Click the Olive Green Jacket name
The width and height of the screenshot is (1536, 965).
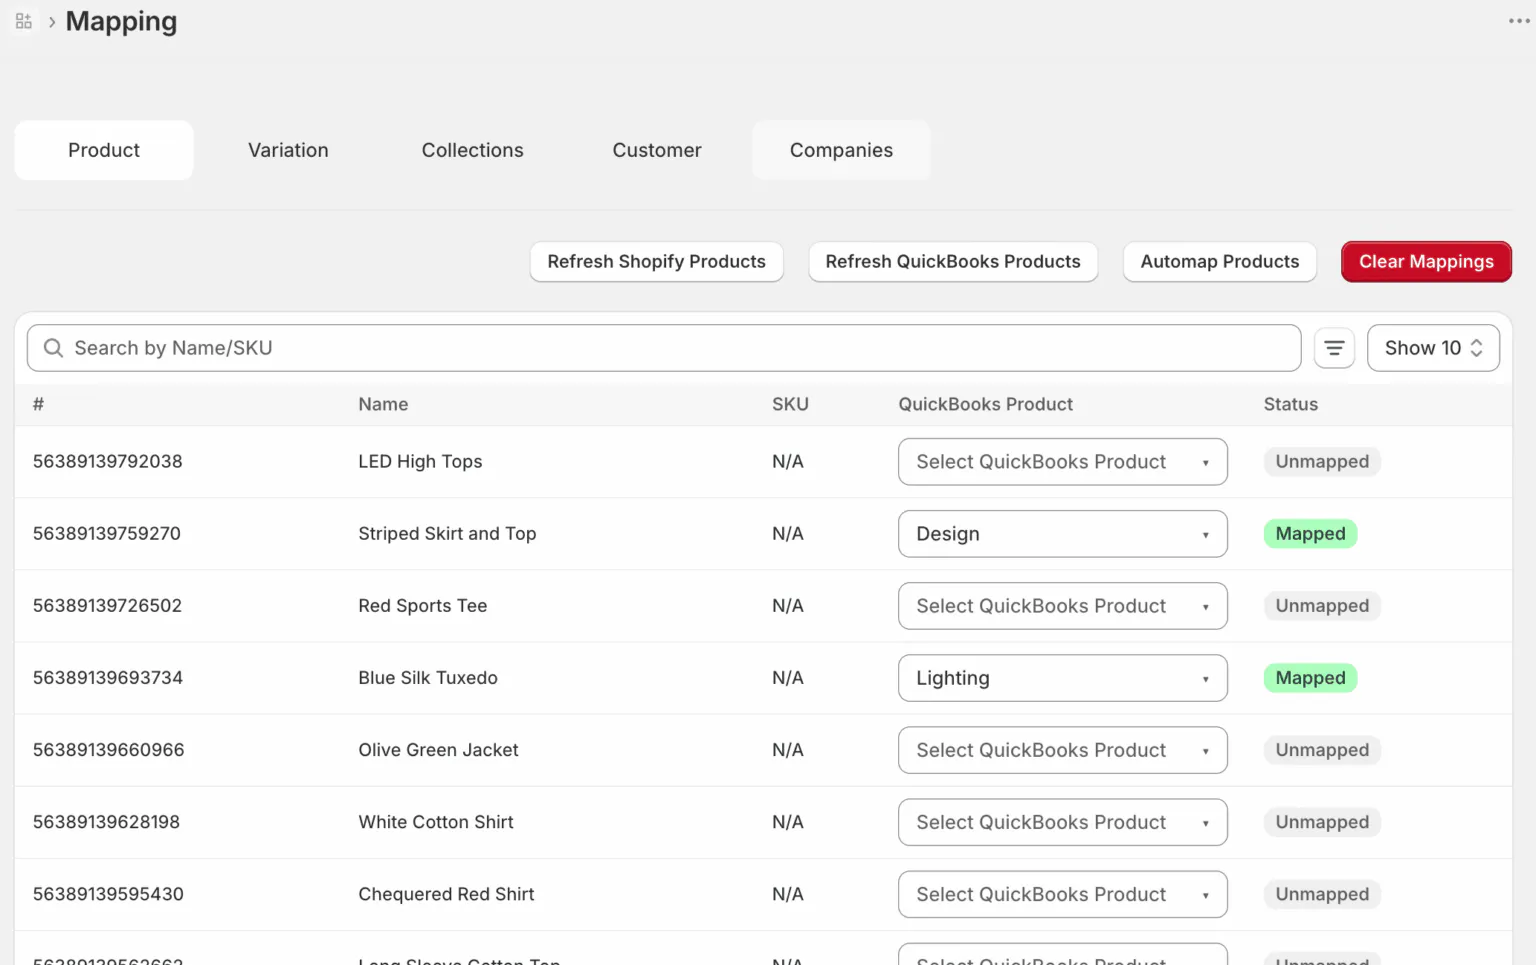click(438, 750)
